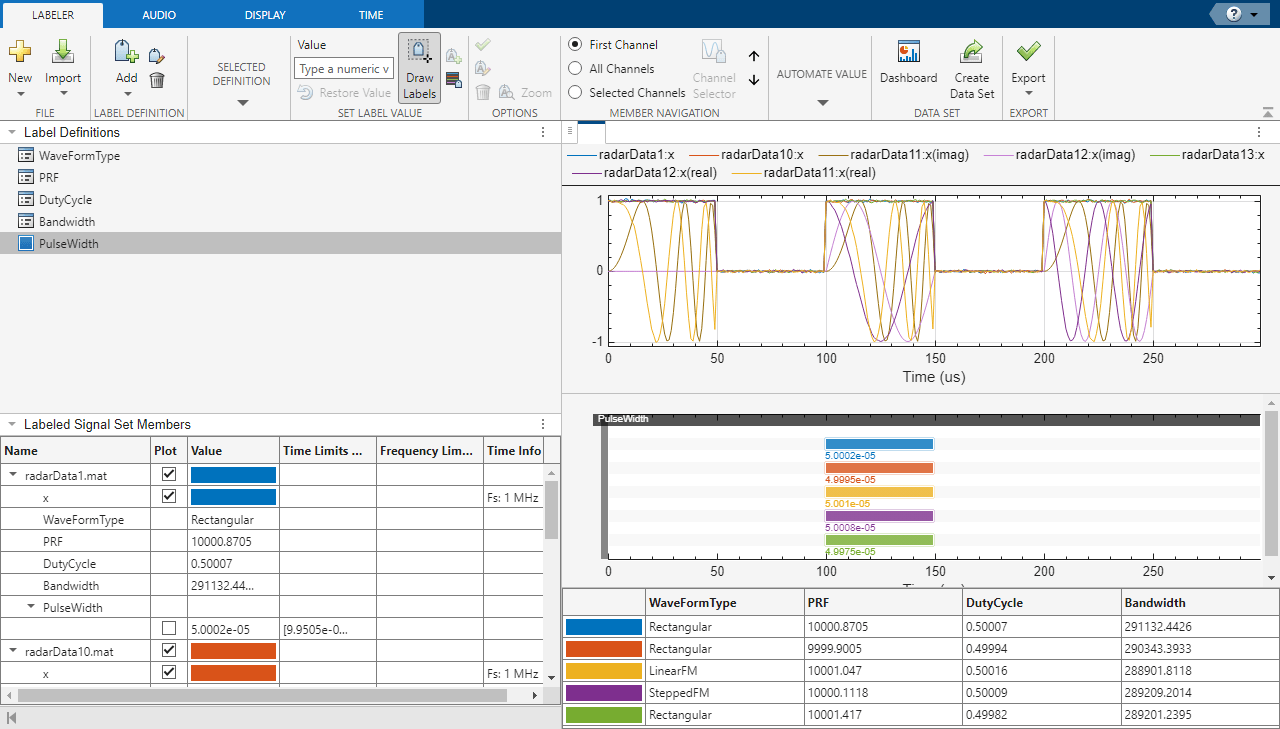1280x729 pixels.
Task: Open the Import dropdown arrow
Action: (x=63, y=95)
